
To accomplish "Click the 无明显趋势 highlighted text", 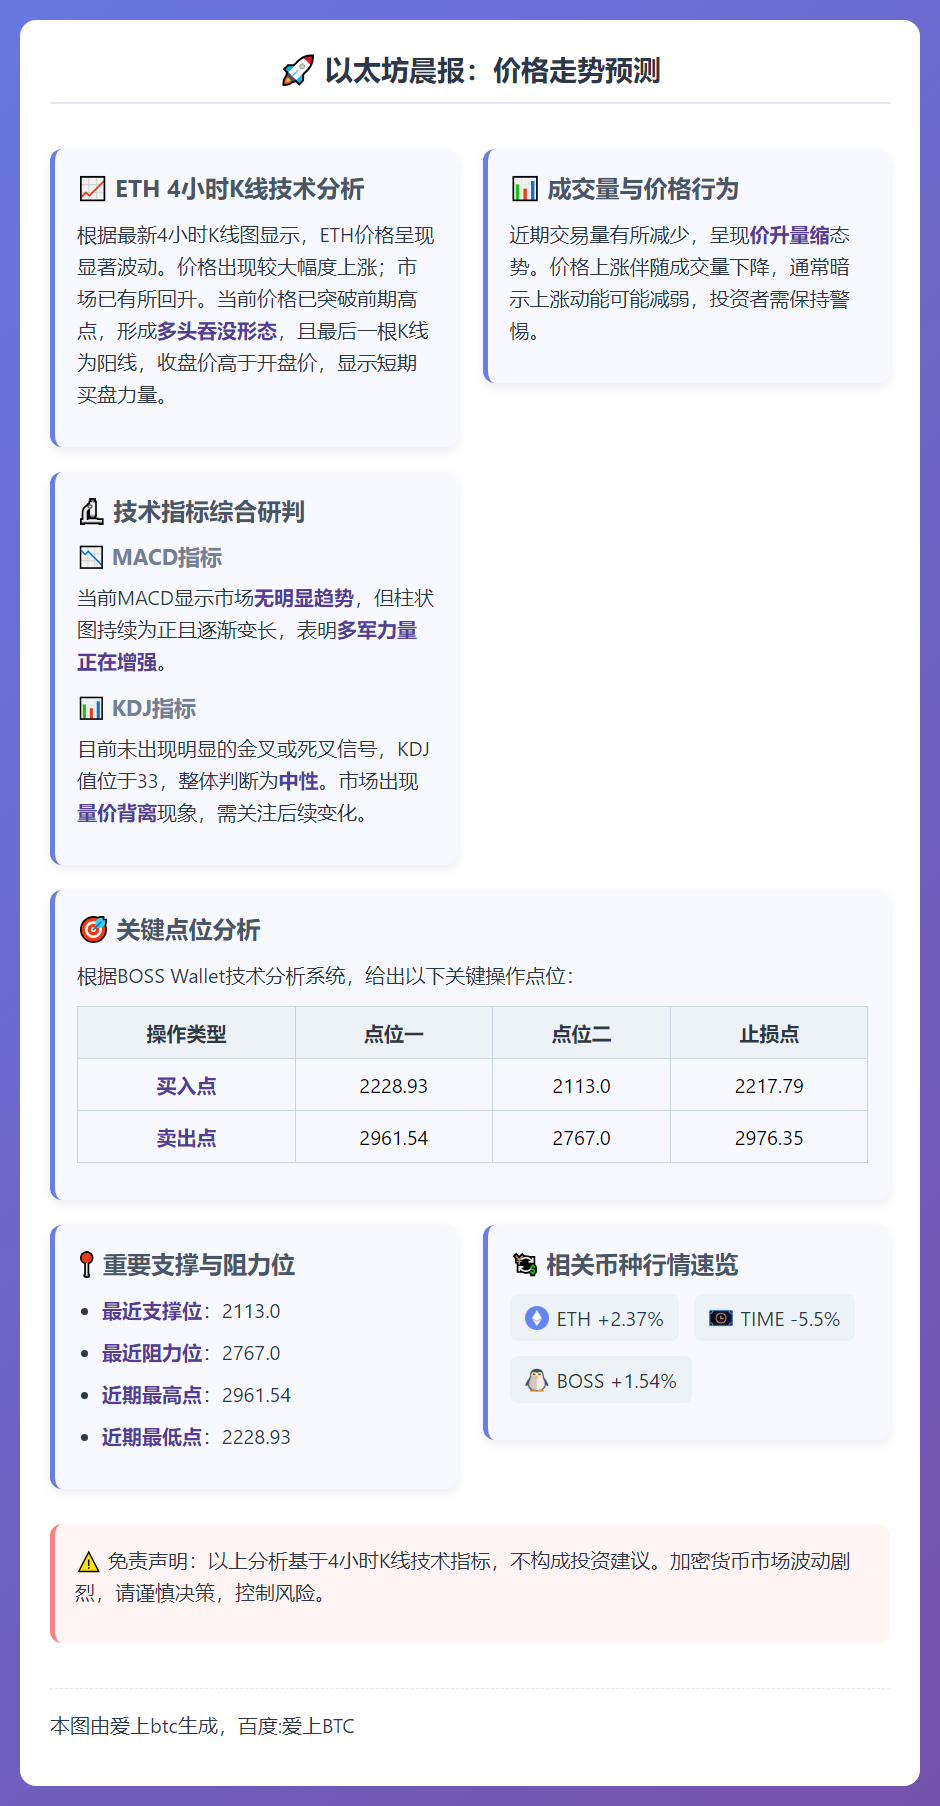I will point(304,598).
